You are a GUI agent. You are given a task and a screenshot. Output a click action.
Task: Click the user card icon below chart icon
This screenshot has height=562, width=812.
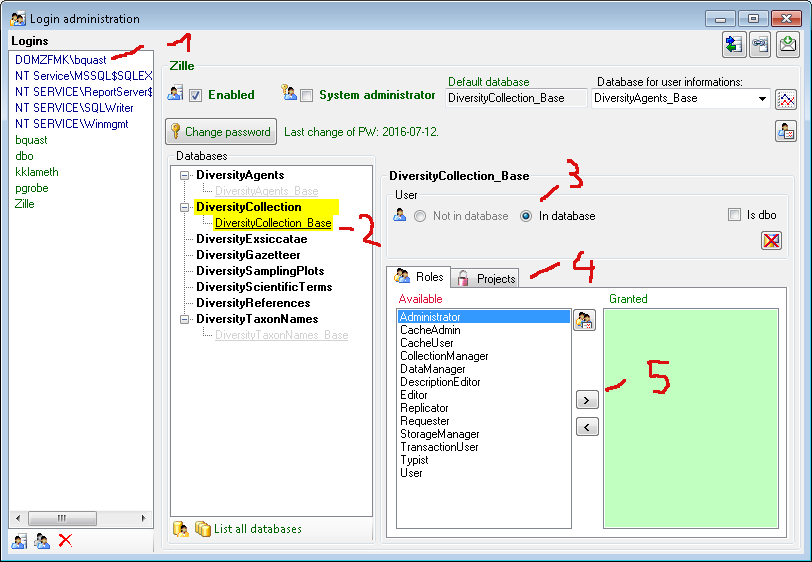point(786,130)
